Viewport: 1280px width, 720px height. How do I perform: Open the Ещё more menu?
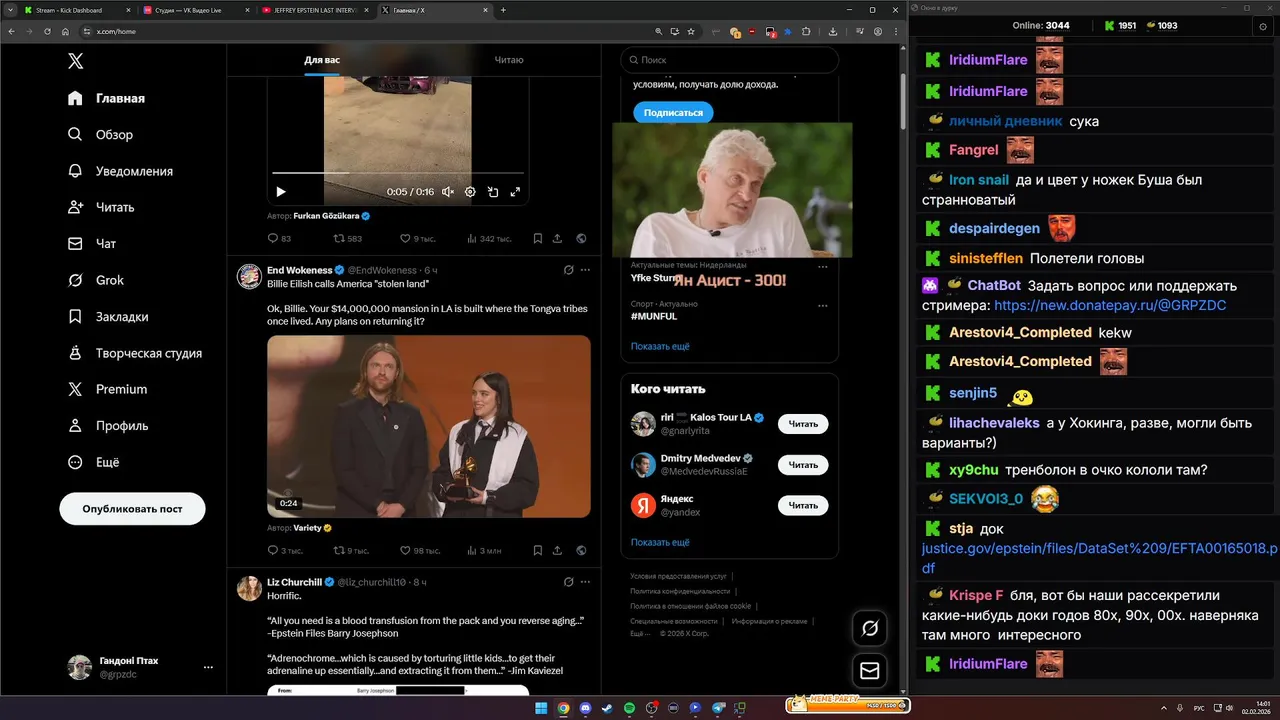[x=93, y=462]
